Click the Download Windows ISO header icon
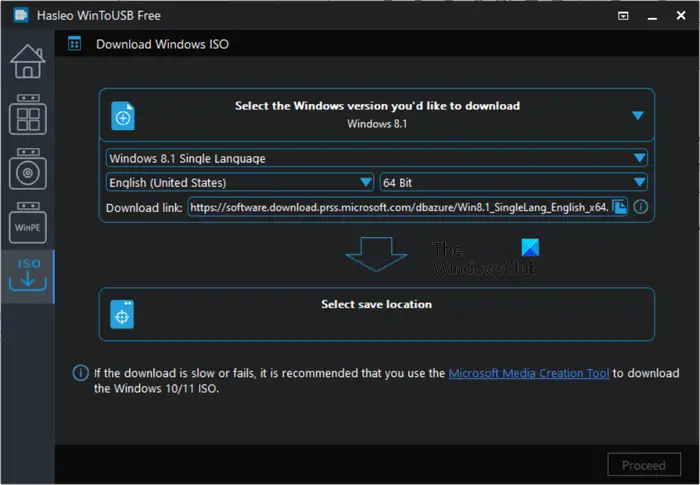Image resolution: width=700 pixels, height=485 pixels. tap(75, 44)
